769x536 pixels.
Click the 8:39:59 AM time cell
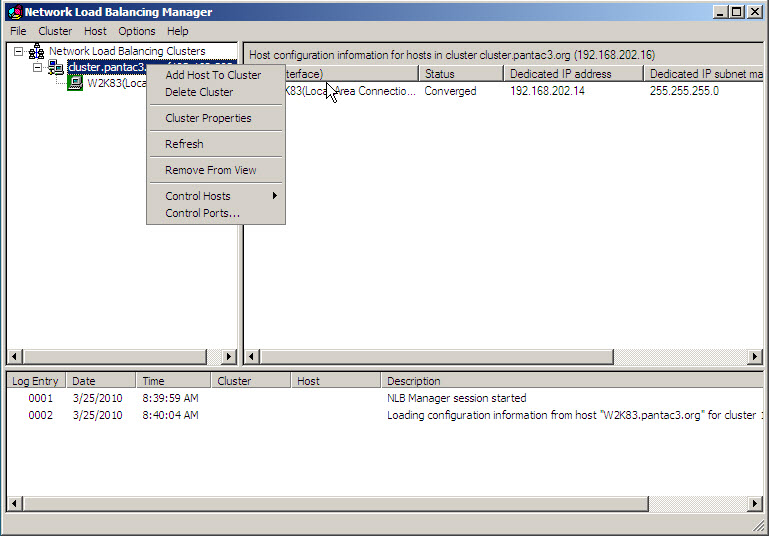point(170,398)
